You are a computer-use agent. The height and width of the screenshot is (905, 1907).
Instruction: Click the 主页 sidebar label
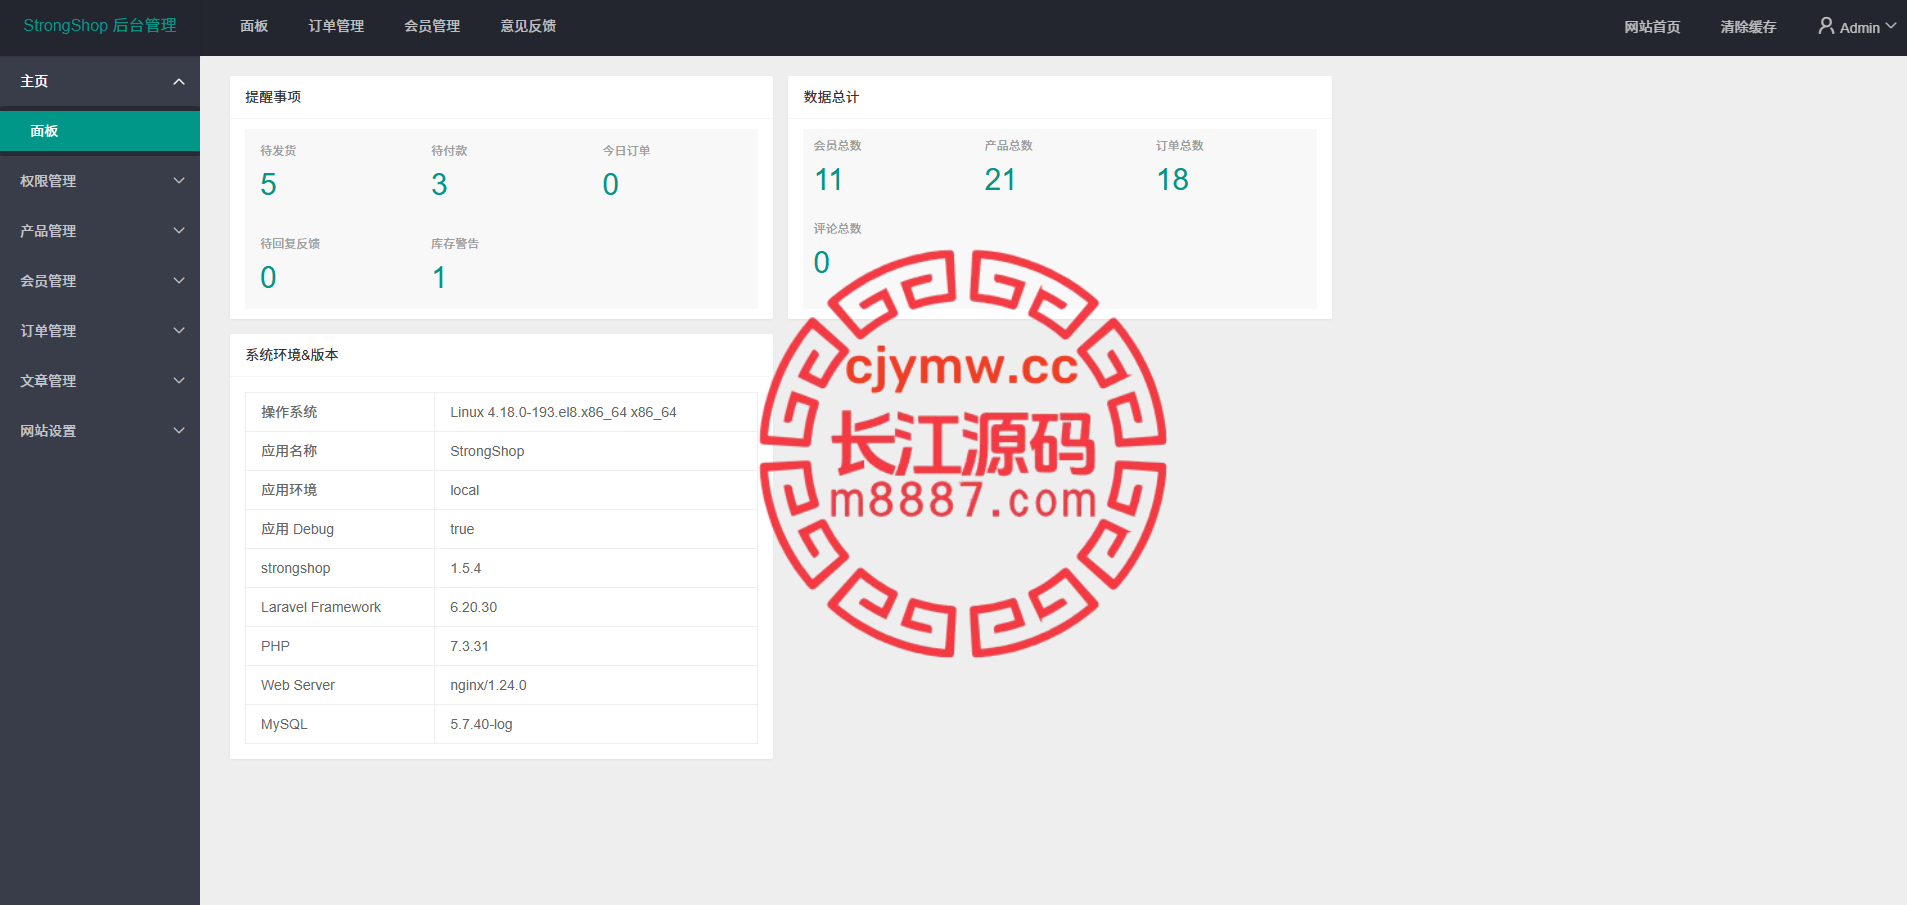click(x=34, y=81)
